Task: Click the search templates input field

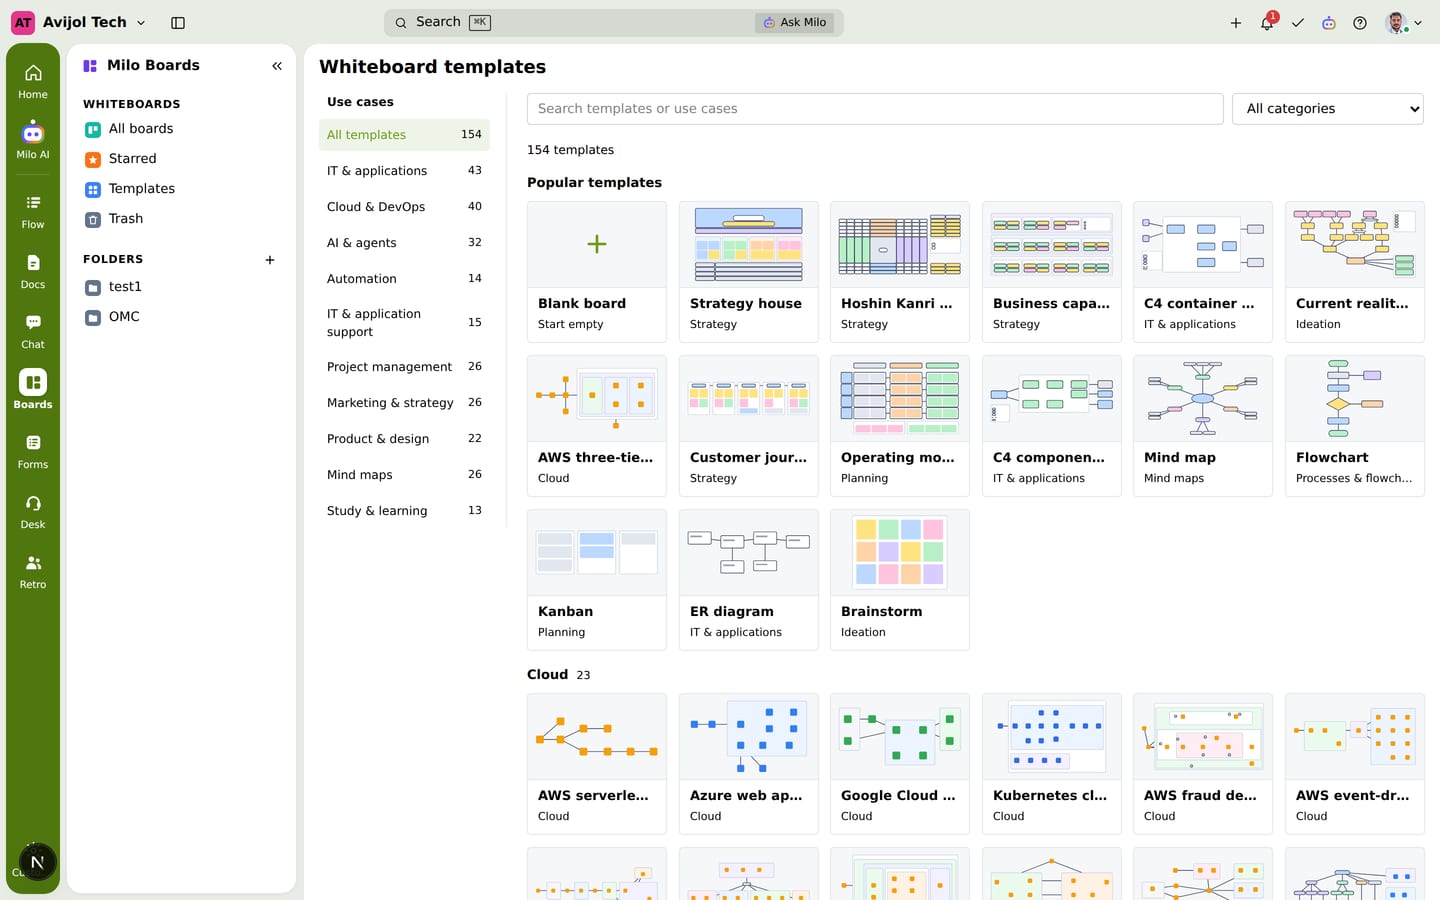Action: 875,109
